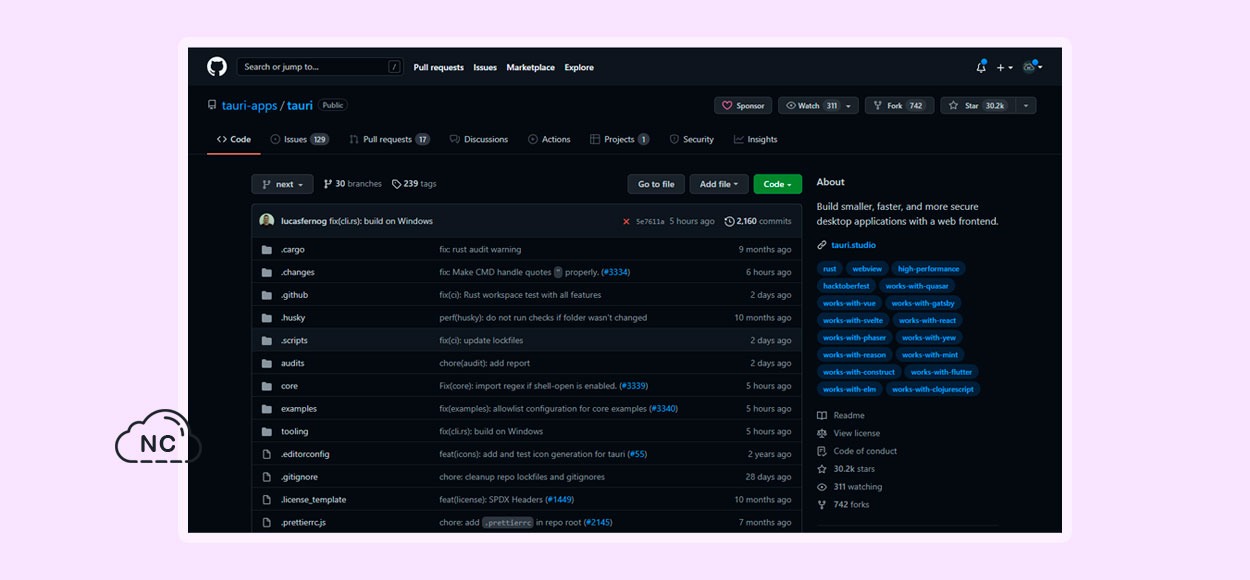The image size is (1250, 580).
Task: Switch to the Actions tab
Action: [x=549, y=139]
